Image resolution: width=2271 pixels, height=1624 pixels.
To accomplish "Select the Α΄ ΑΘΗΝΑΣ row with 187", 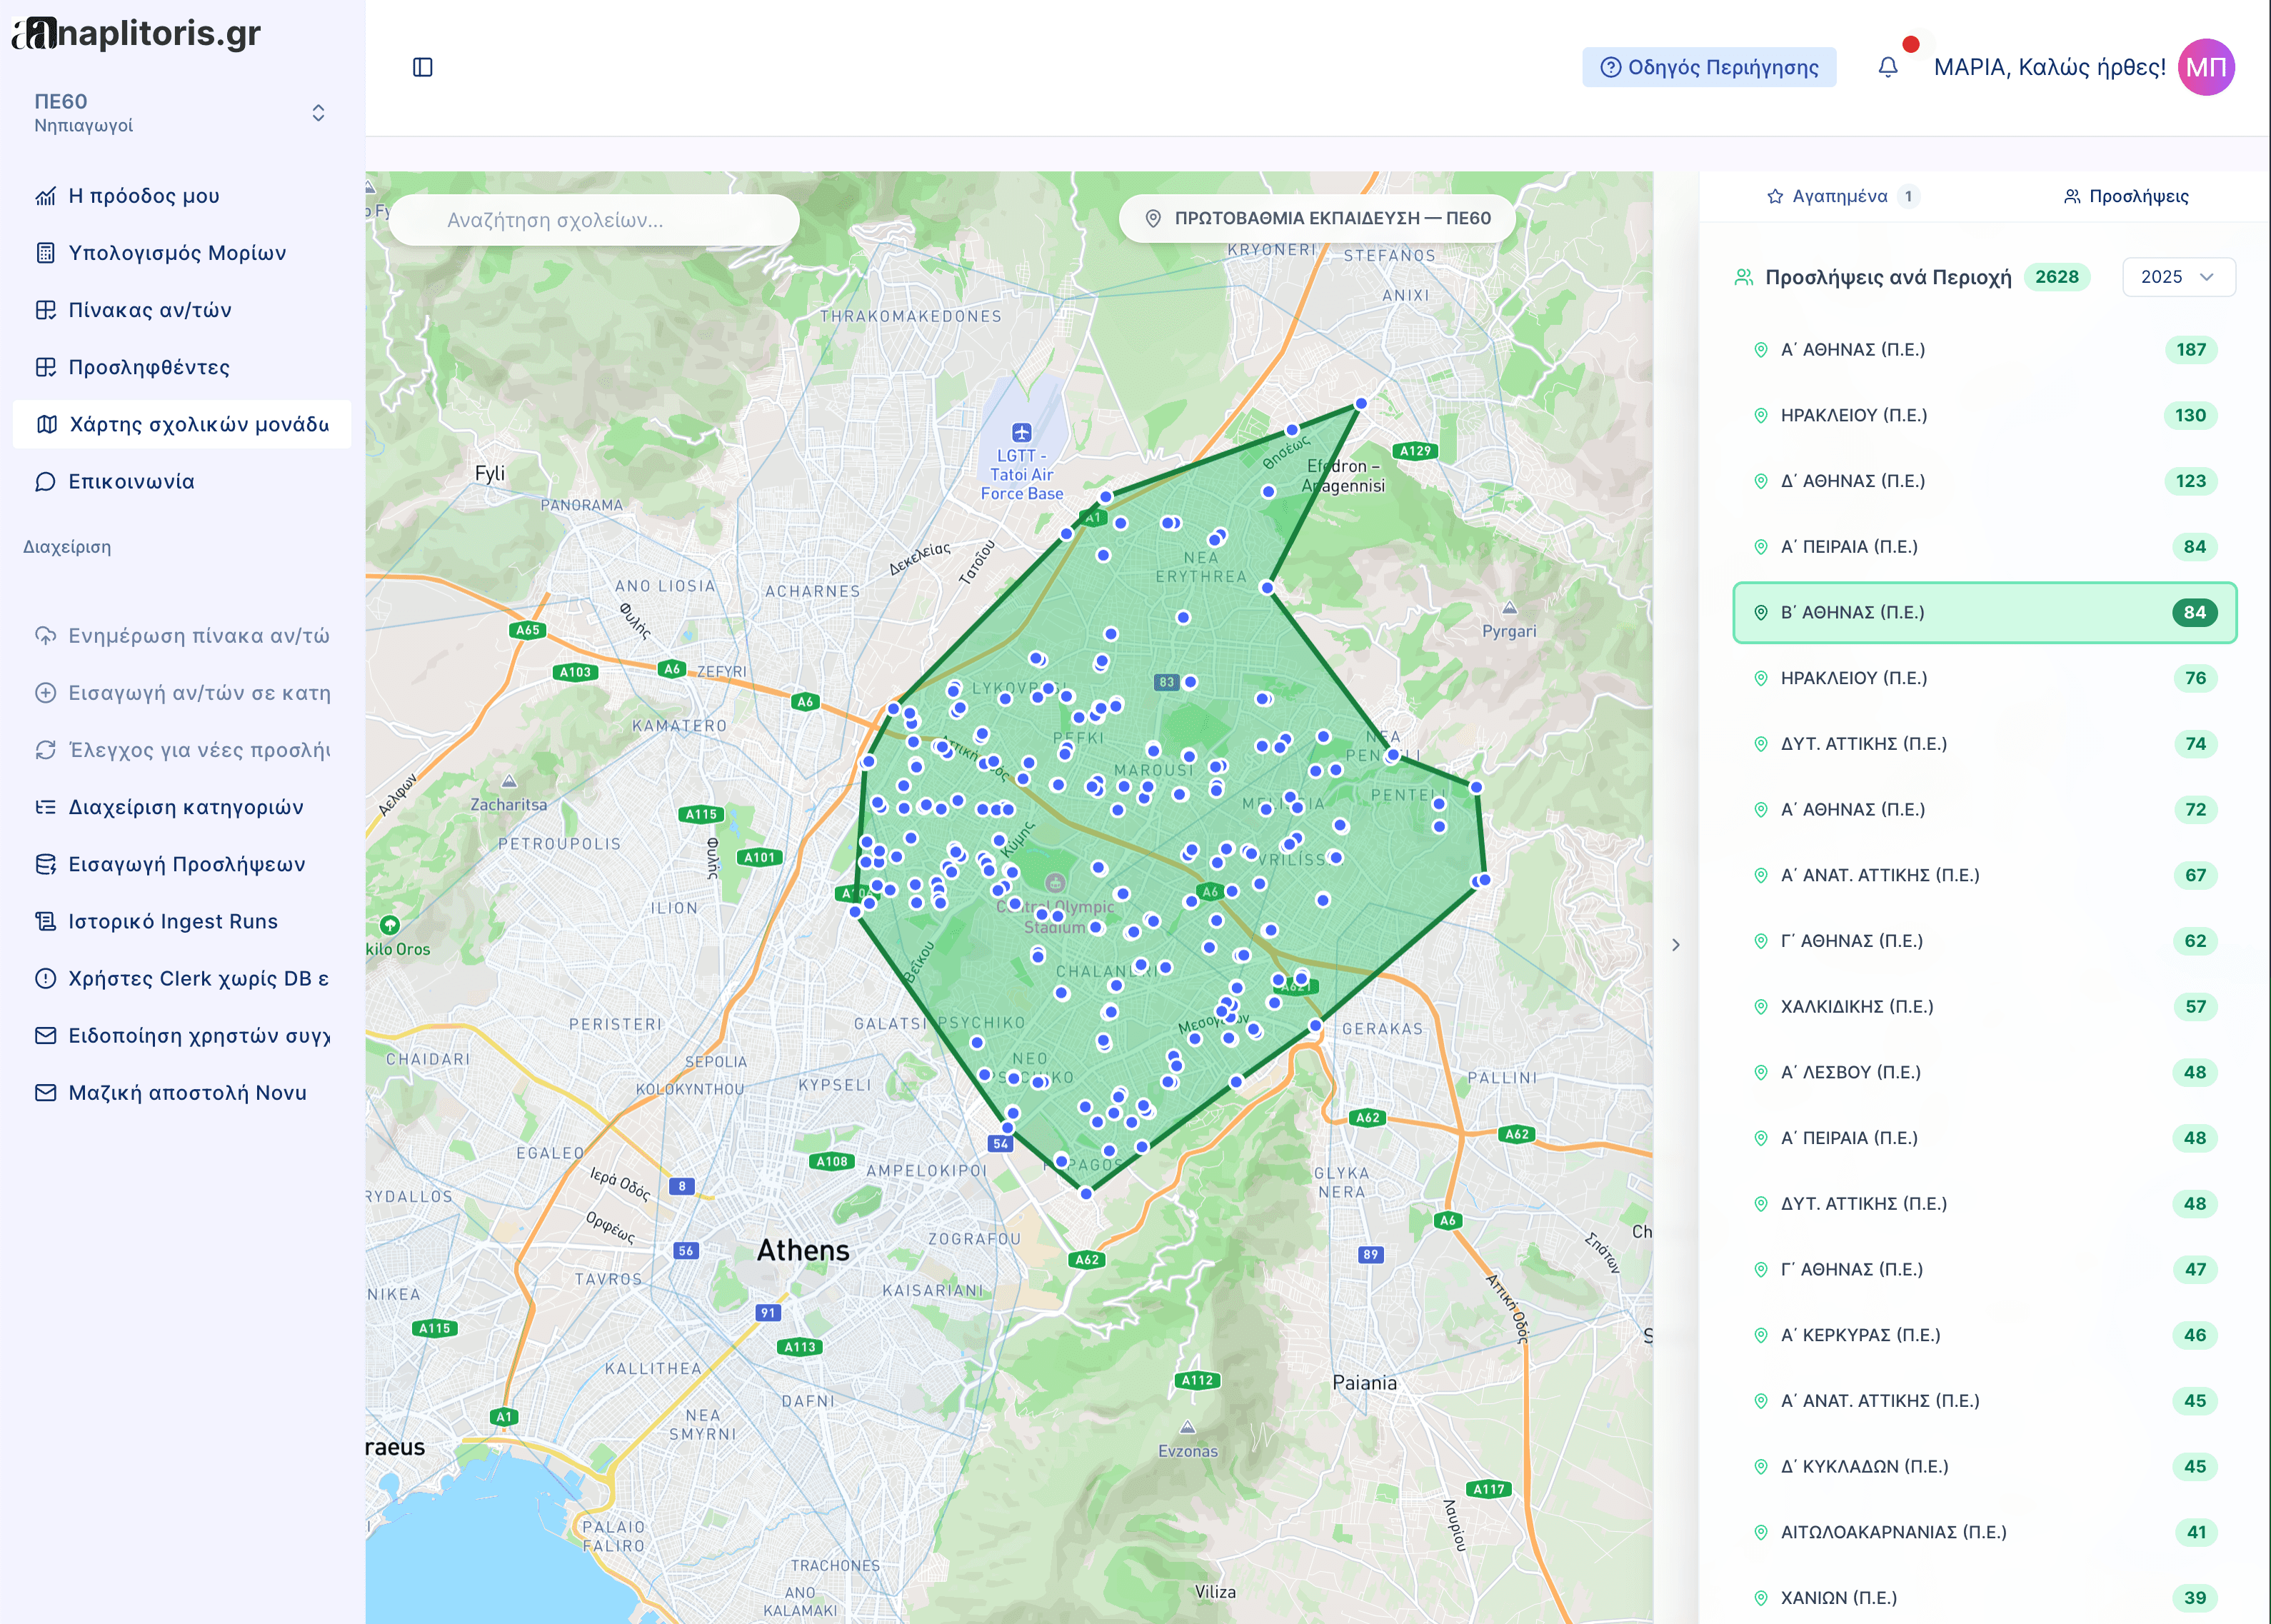I will tap(1985, 350).
